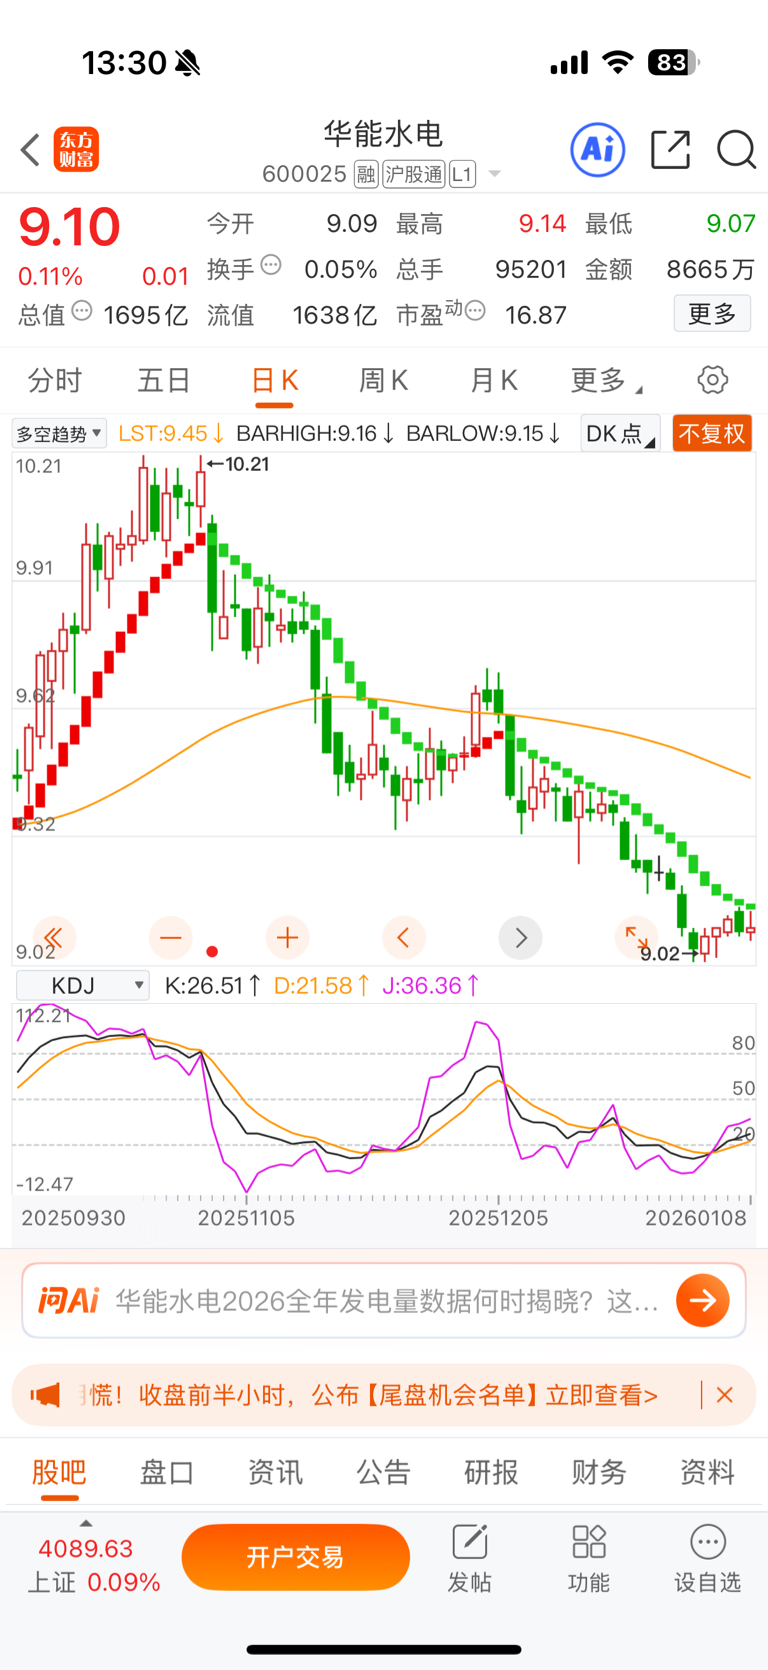
Task: Open the 公告 tab
Action: pyautogui.click(x=383, y=1472)
